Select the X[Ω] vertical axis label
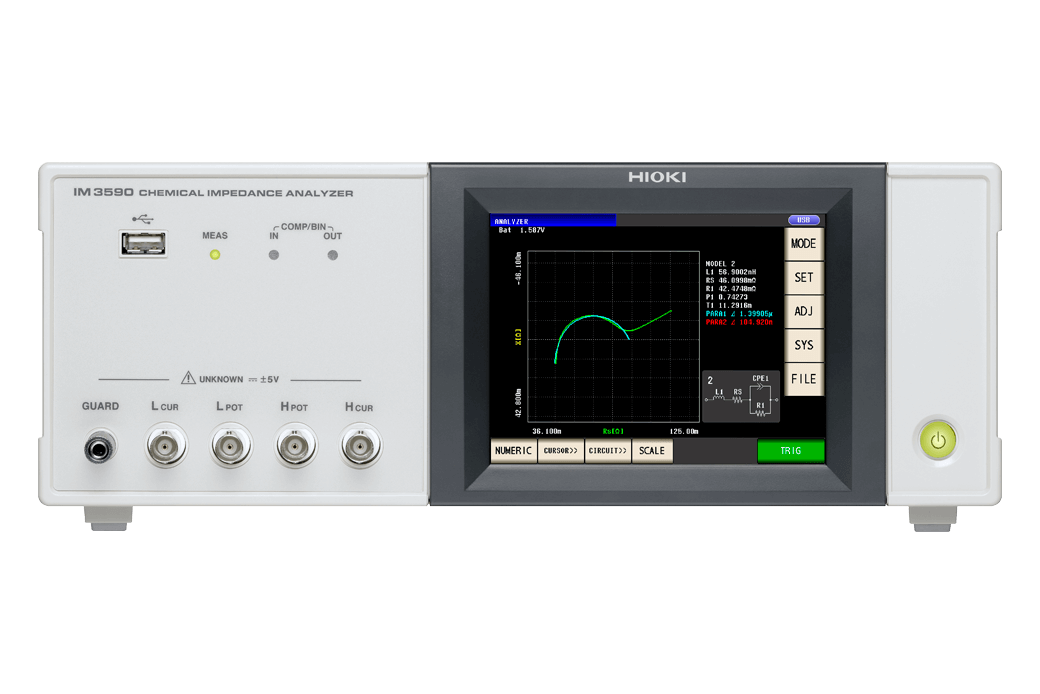1040x694 pixels. (519, 337)
